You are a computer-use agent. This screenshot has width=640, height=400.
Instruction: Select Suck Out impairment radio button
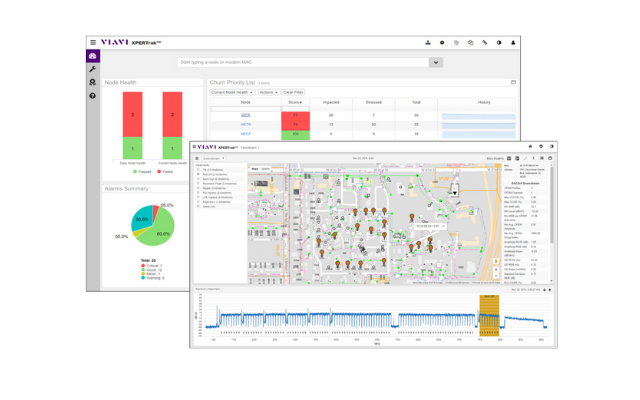click(x=198, y=179)
